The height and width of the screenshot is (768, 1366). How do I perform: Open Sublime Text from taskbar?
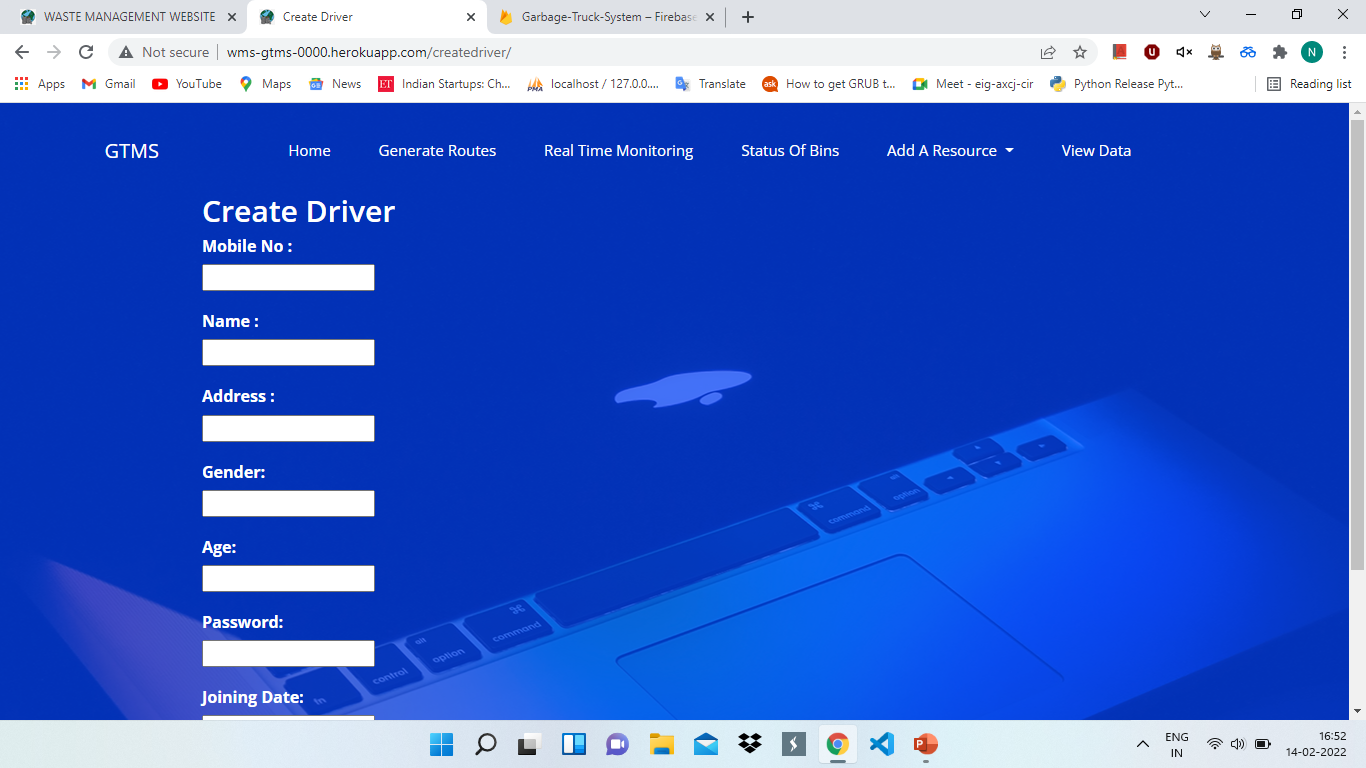[x=793, y=744]
